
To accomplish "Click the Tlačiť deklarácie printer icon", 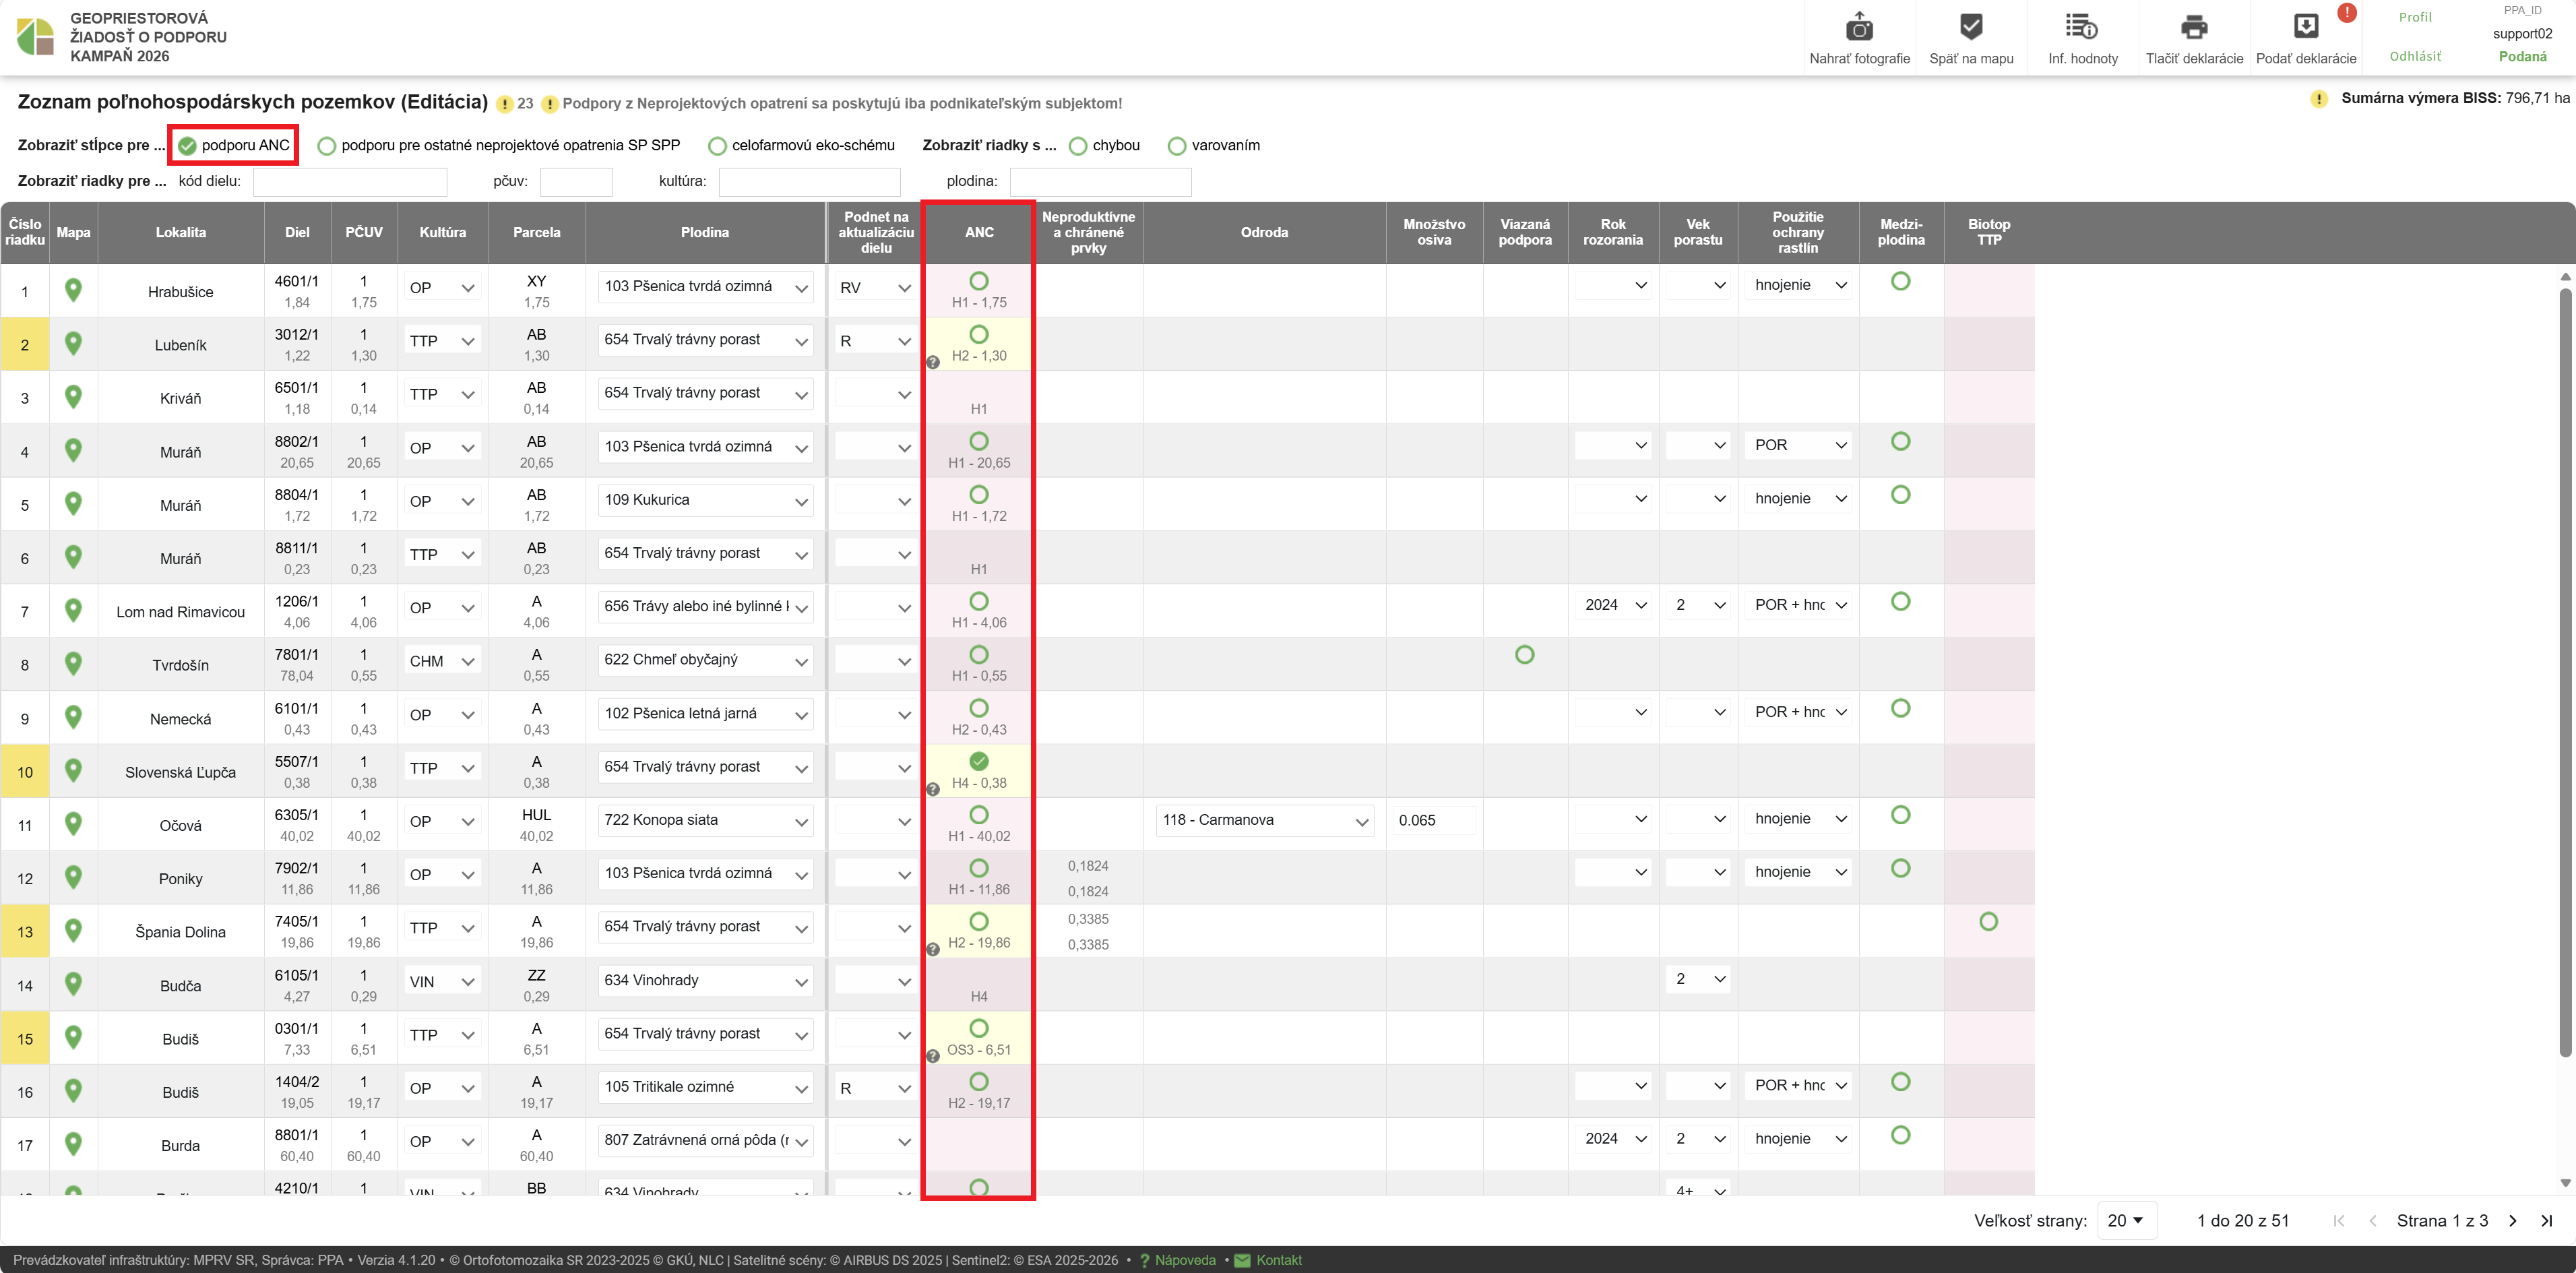I will click(x=2194, y=28).
